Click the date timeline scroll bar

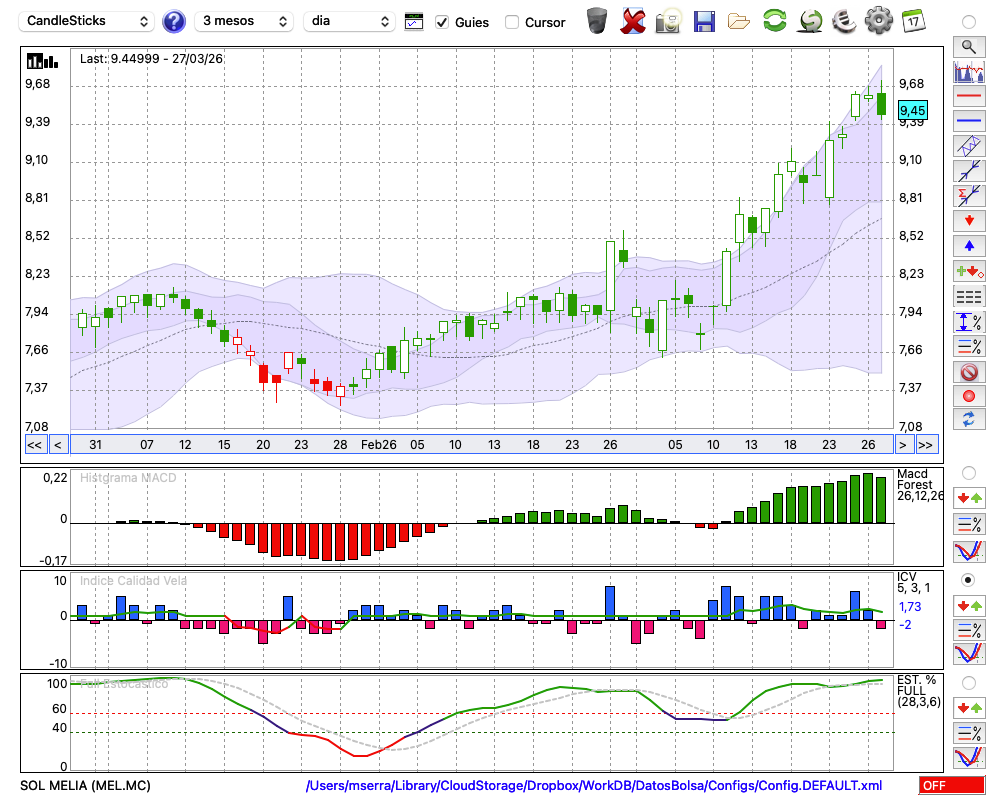[x=480, y=445]
